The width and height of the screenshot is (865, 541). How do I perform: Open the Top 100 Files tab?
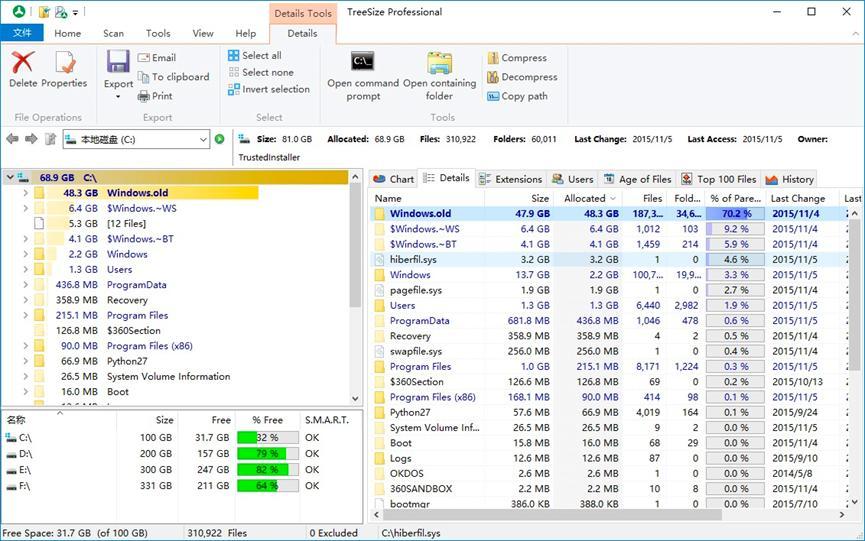(x=718, y=179)
